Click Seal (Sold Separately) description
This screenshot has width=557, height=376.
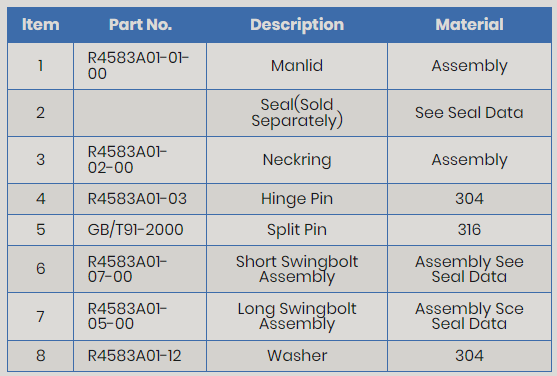click(297, 113)
